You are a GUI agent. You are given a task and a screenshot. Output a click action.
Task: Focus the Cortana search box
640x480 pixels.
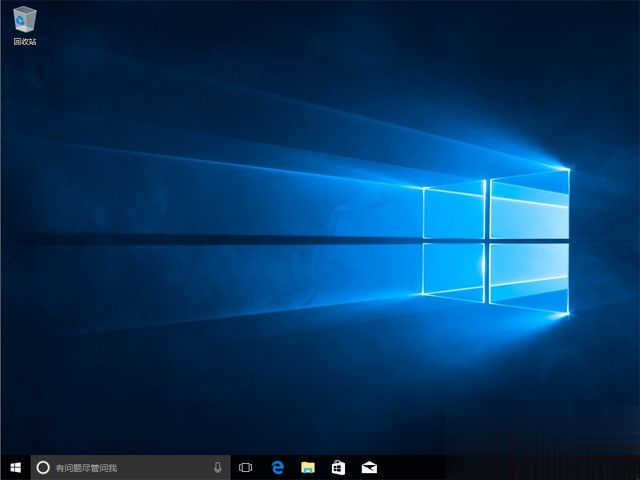131,467
